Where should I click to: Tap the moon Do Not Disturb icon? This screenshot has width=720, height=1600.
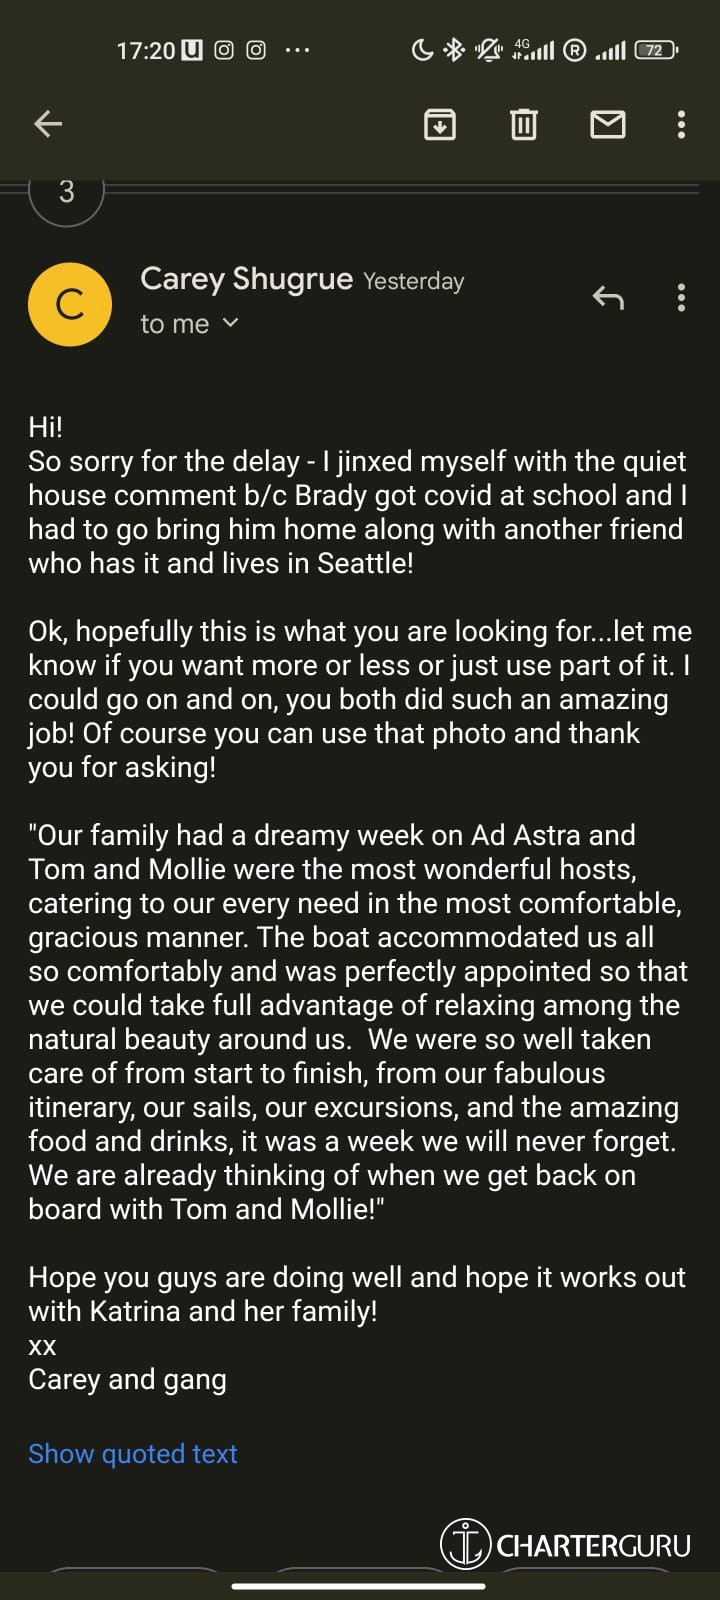tap(422, 50)
